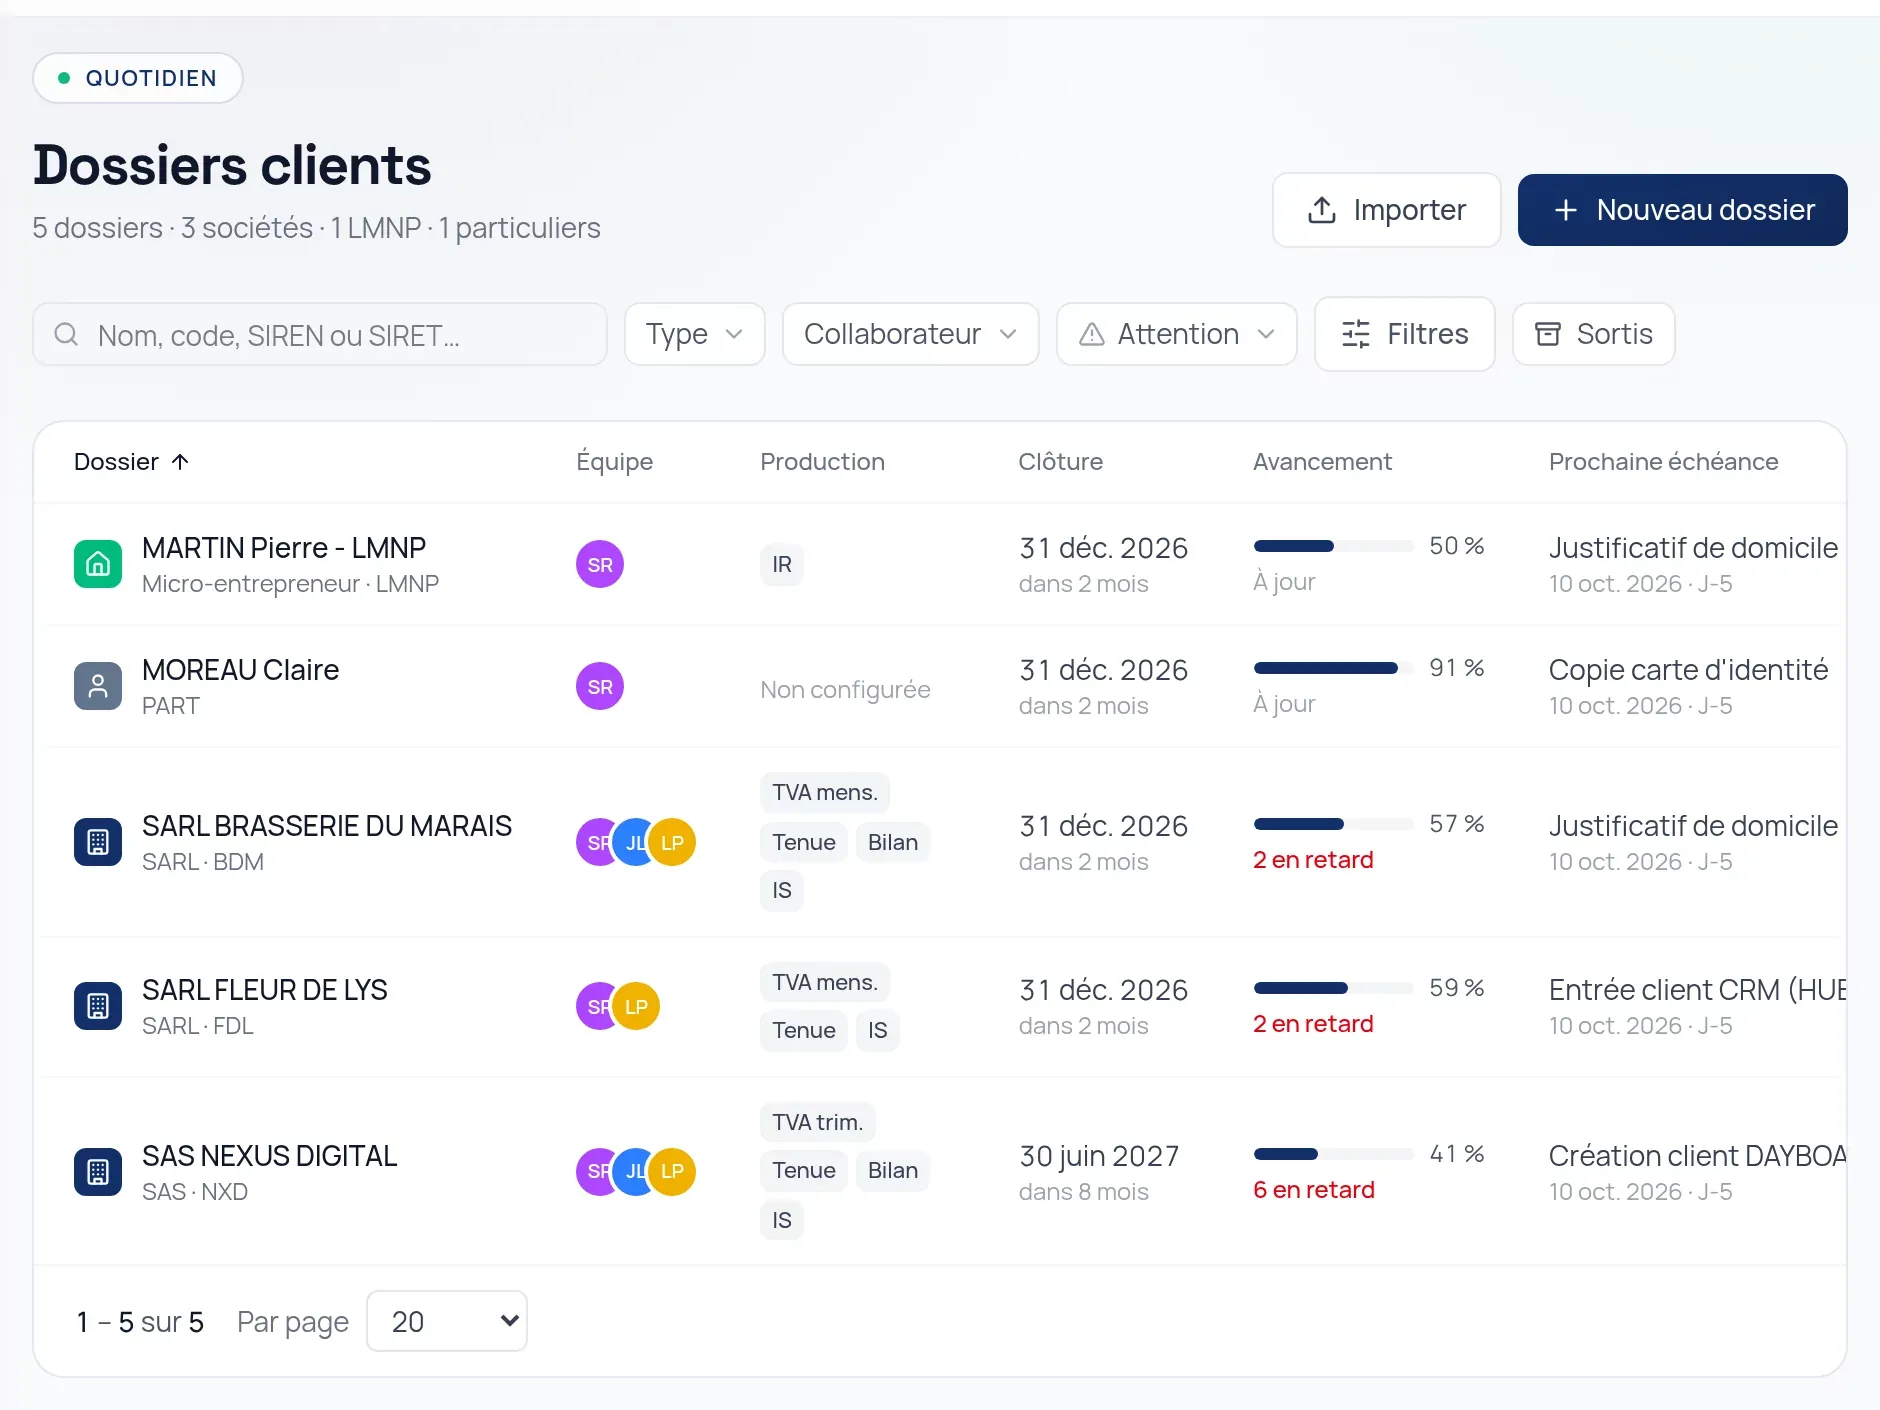Click the person icon for MOREAU Claire

[98, 686]
